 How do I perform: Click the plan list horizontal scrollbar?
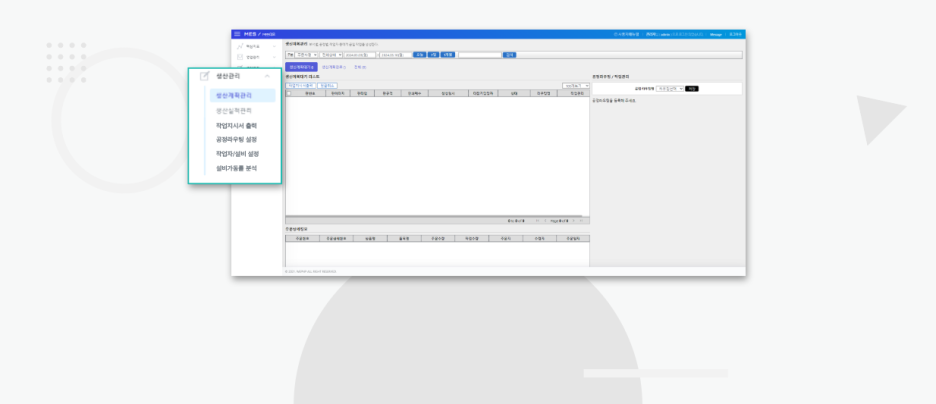[434, 216]
